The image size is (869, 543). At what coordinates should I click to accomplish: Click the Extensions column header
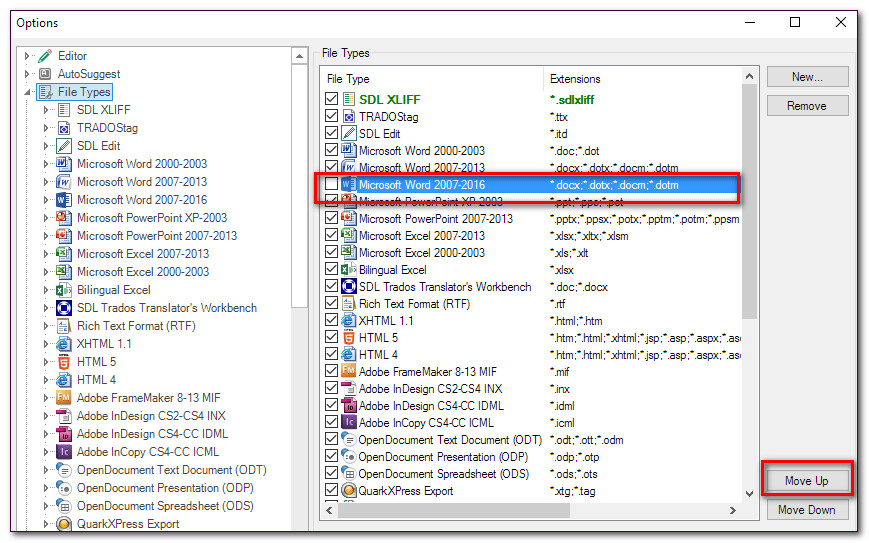pyautogui.click(x=575, y=79)
